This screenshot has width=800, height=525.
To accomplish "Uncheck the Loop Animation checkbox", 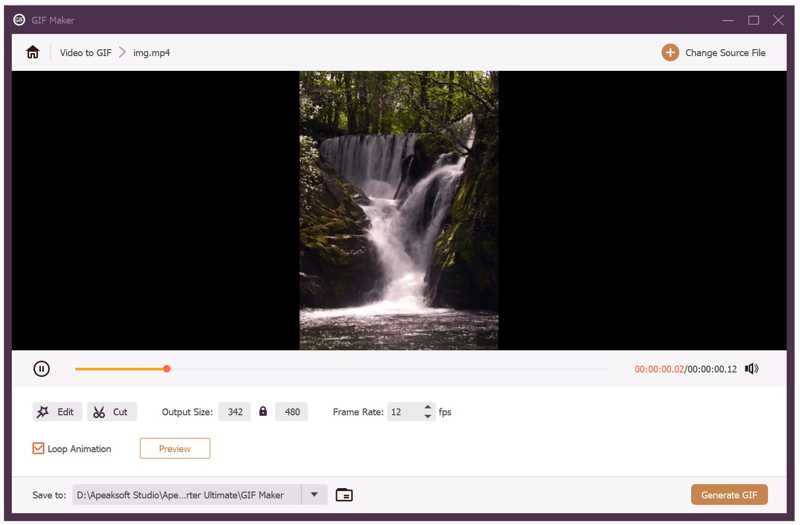I will (38, 448).
